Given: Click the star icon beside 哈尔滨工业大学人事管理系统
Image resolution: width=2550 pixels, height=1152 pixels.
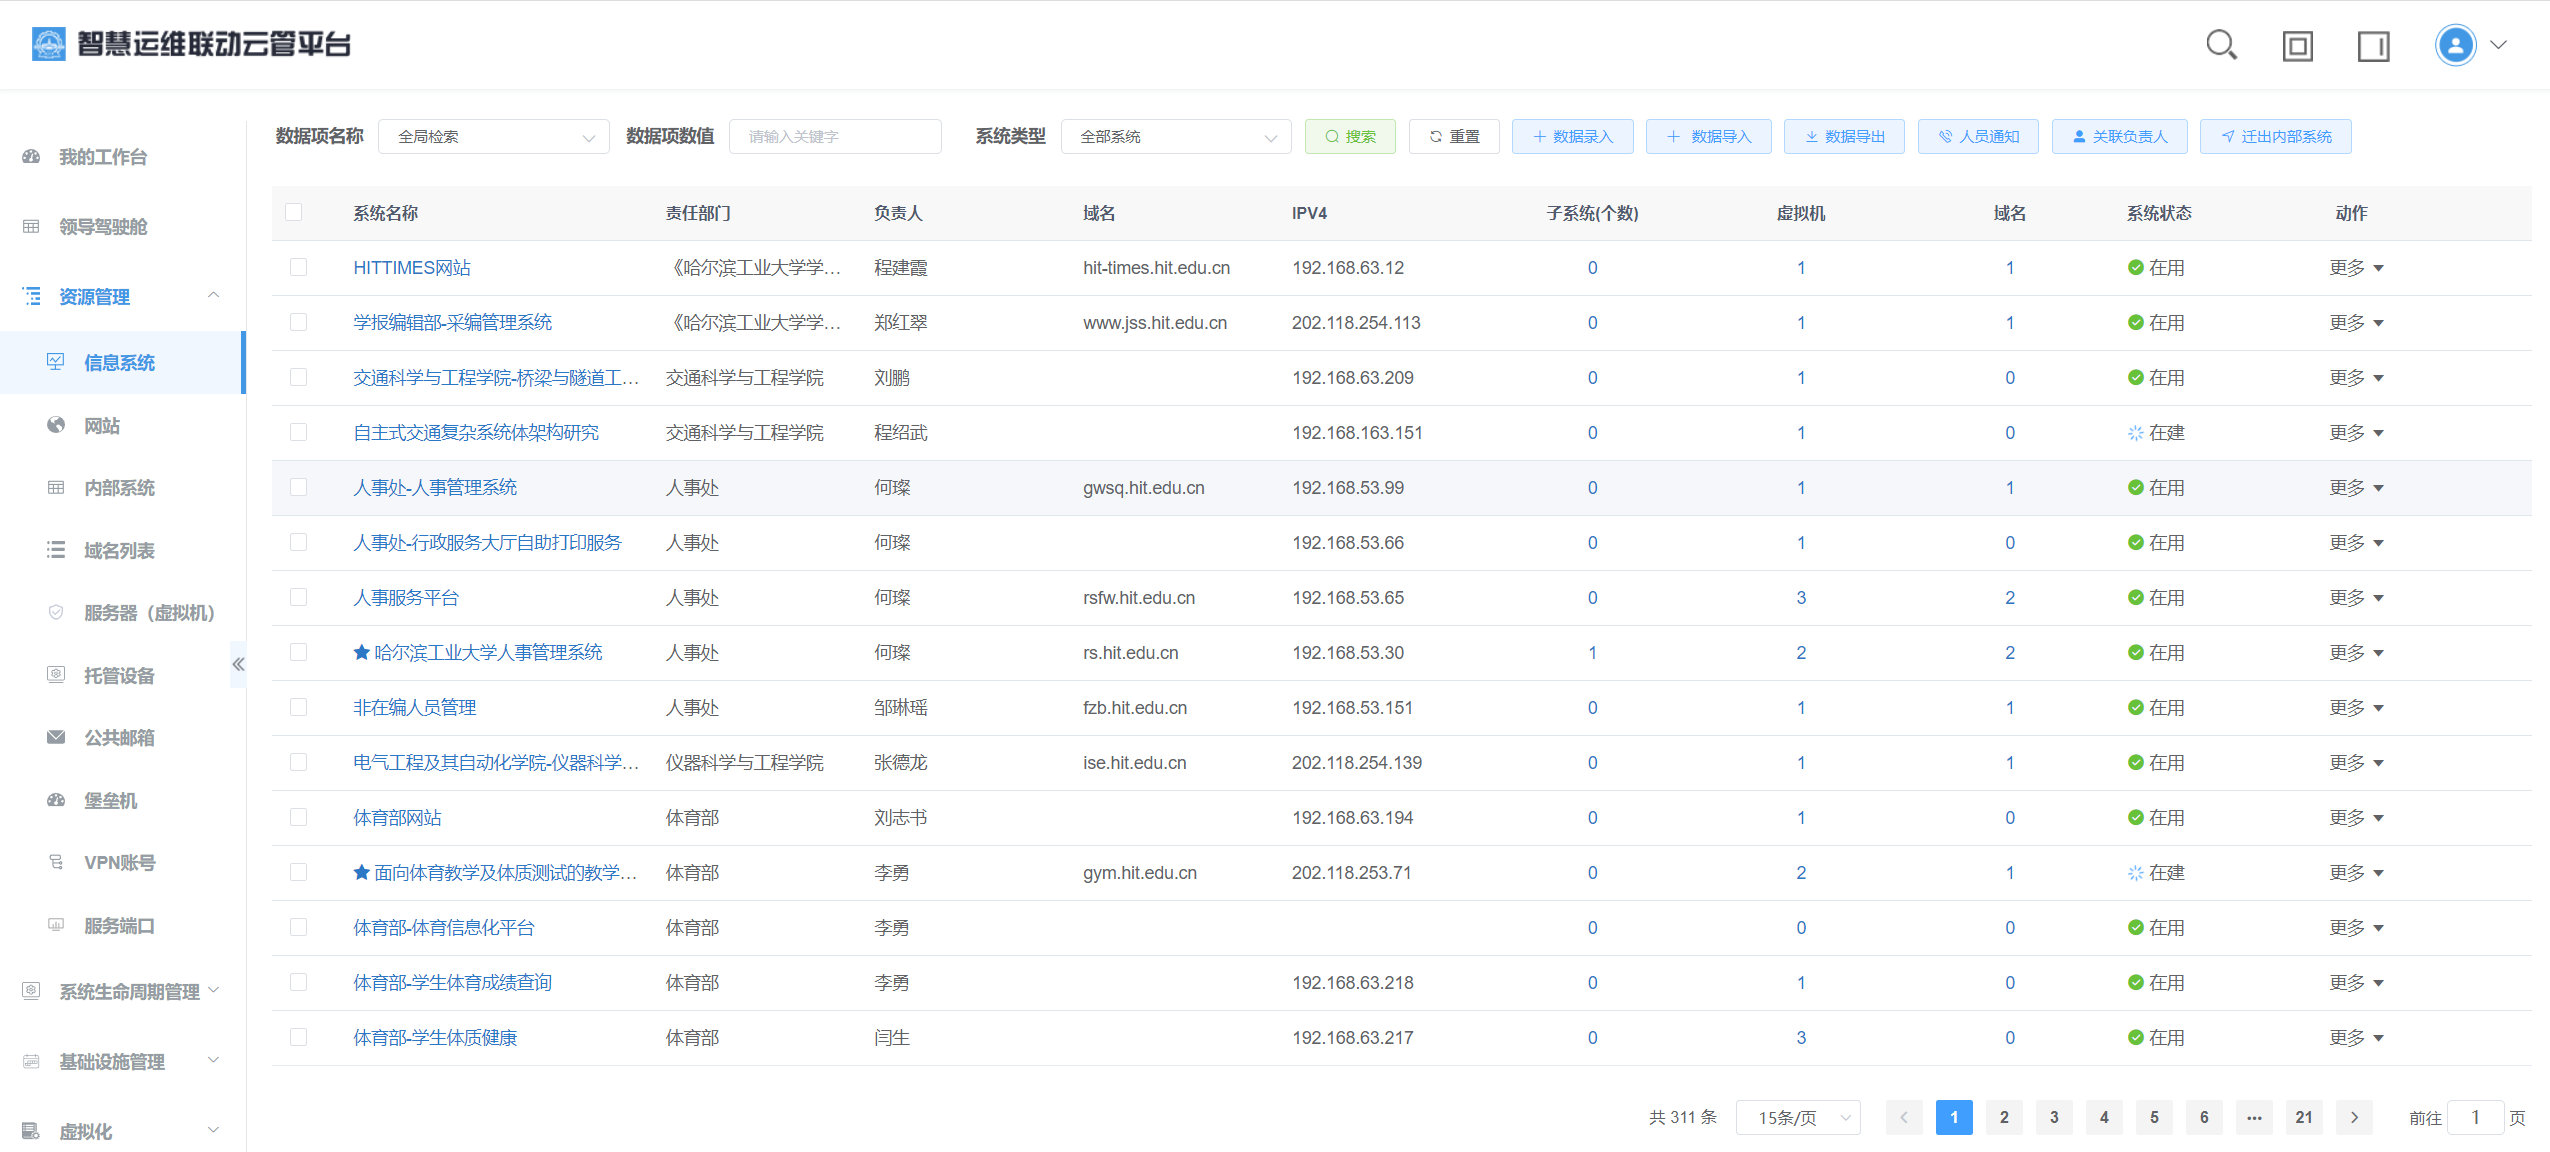Looking at the screenshot, I should click(x=362, y=652).
